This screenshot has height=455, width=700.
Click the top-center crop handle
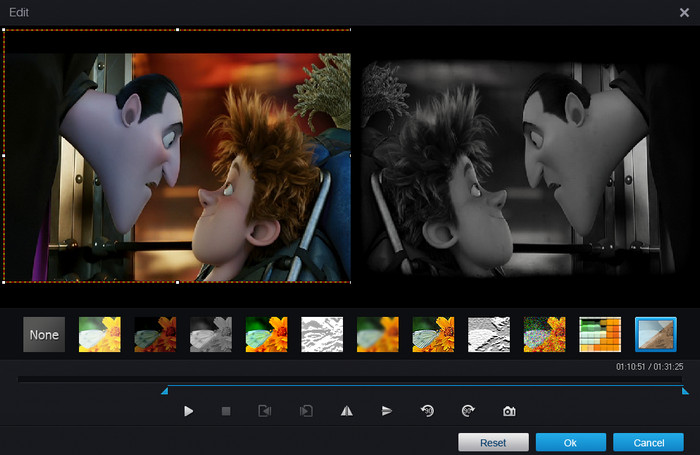pyautogui.click(x=178, y=29)
